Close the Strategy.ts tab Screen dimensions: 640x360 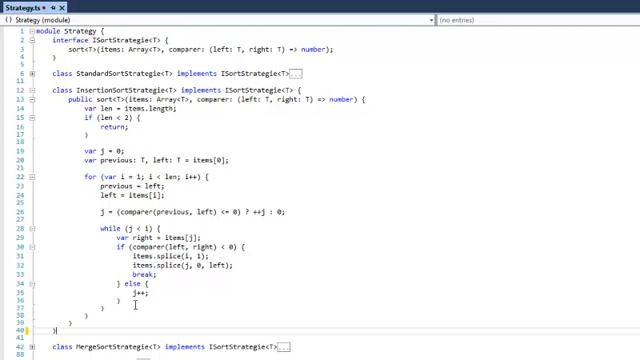pyautogui.click(x=62, y=8)
